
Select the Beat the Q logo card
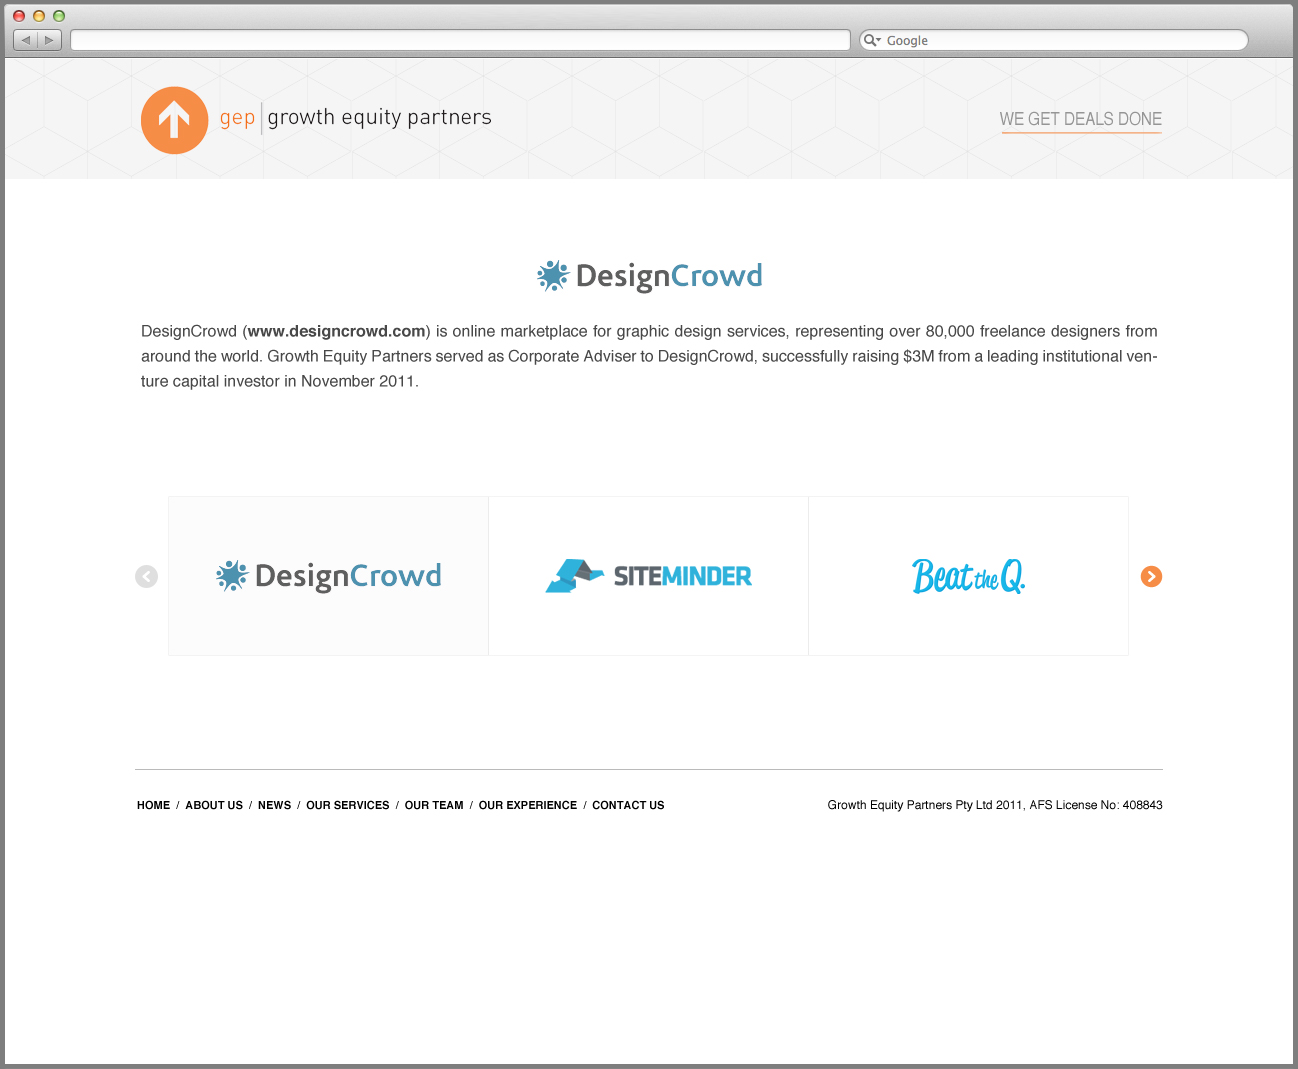(x=968, y=576)
